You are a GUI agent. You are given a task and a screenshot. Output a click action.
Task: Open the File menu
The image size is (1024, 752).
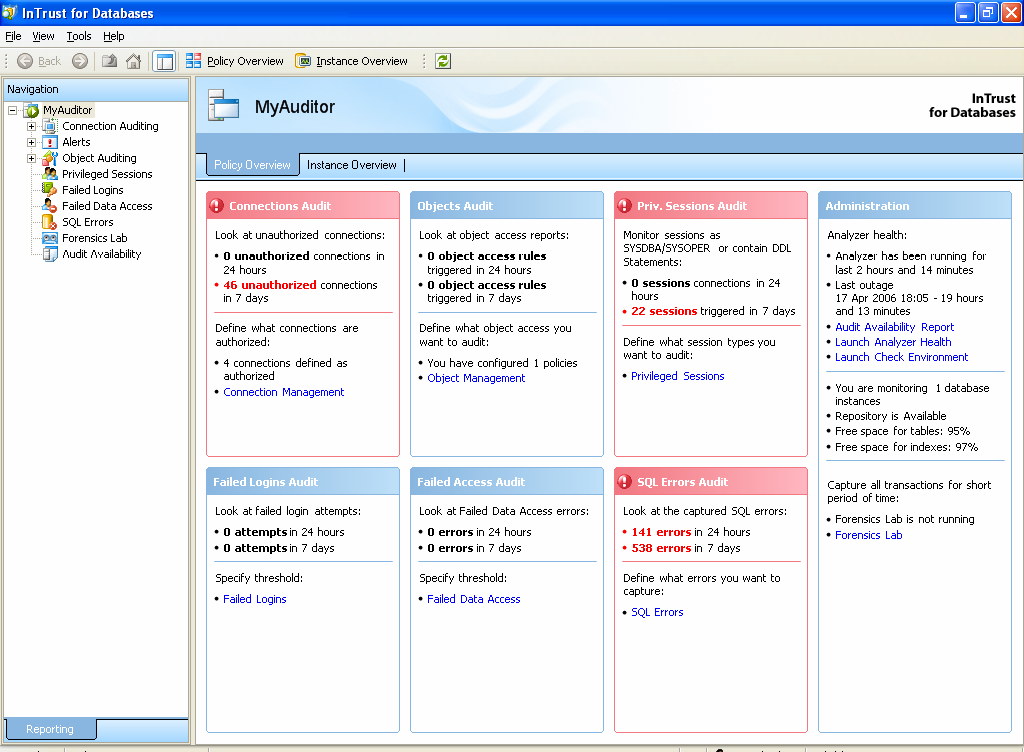[x=13, y=37]
